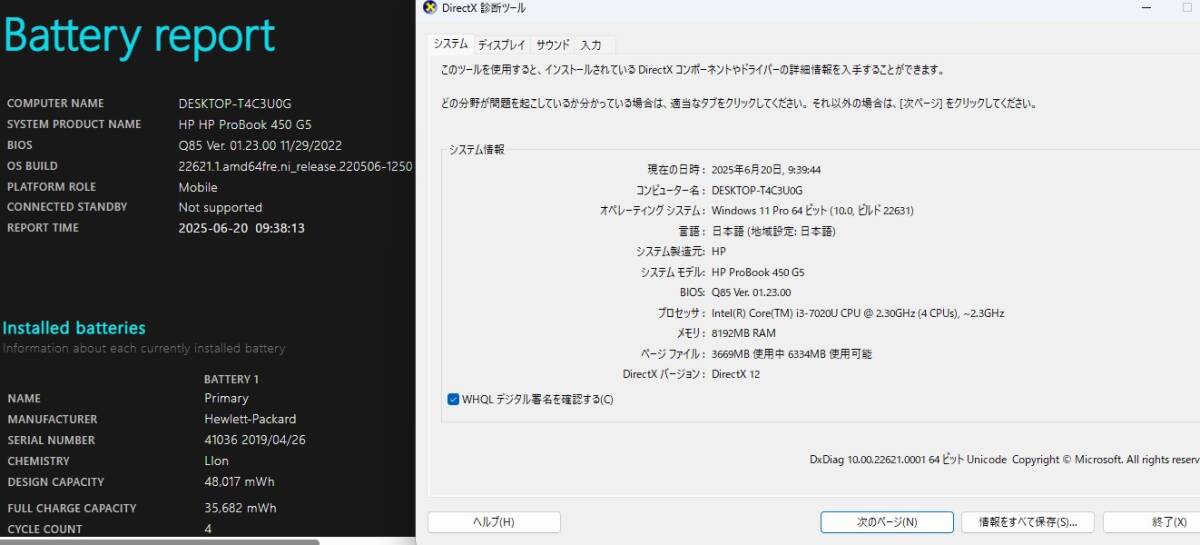Click report time 2025-06-20 09:38:13
1200x545 pixels.
click(x=241, y=228)
